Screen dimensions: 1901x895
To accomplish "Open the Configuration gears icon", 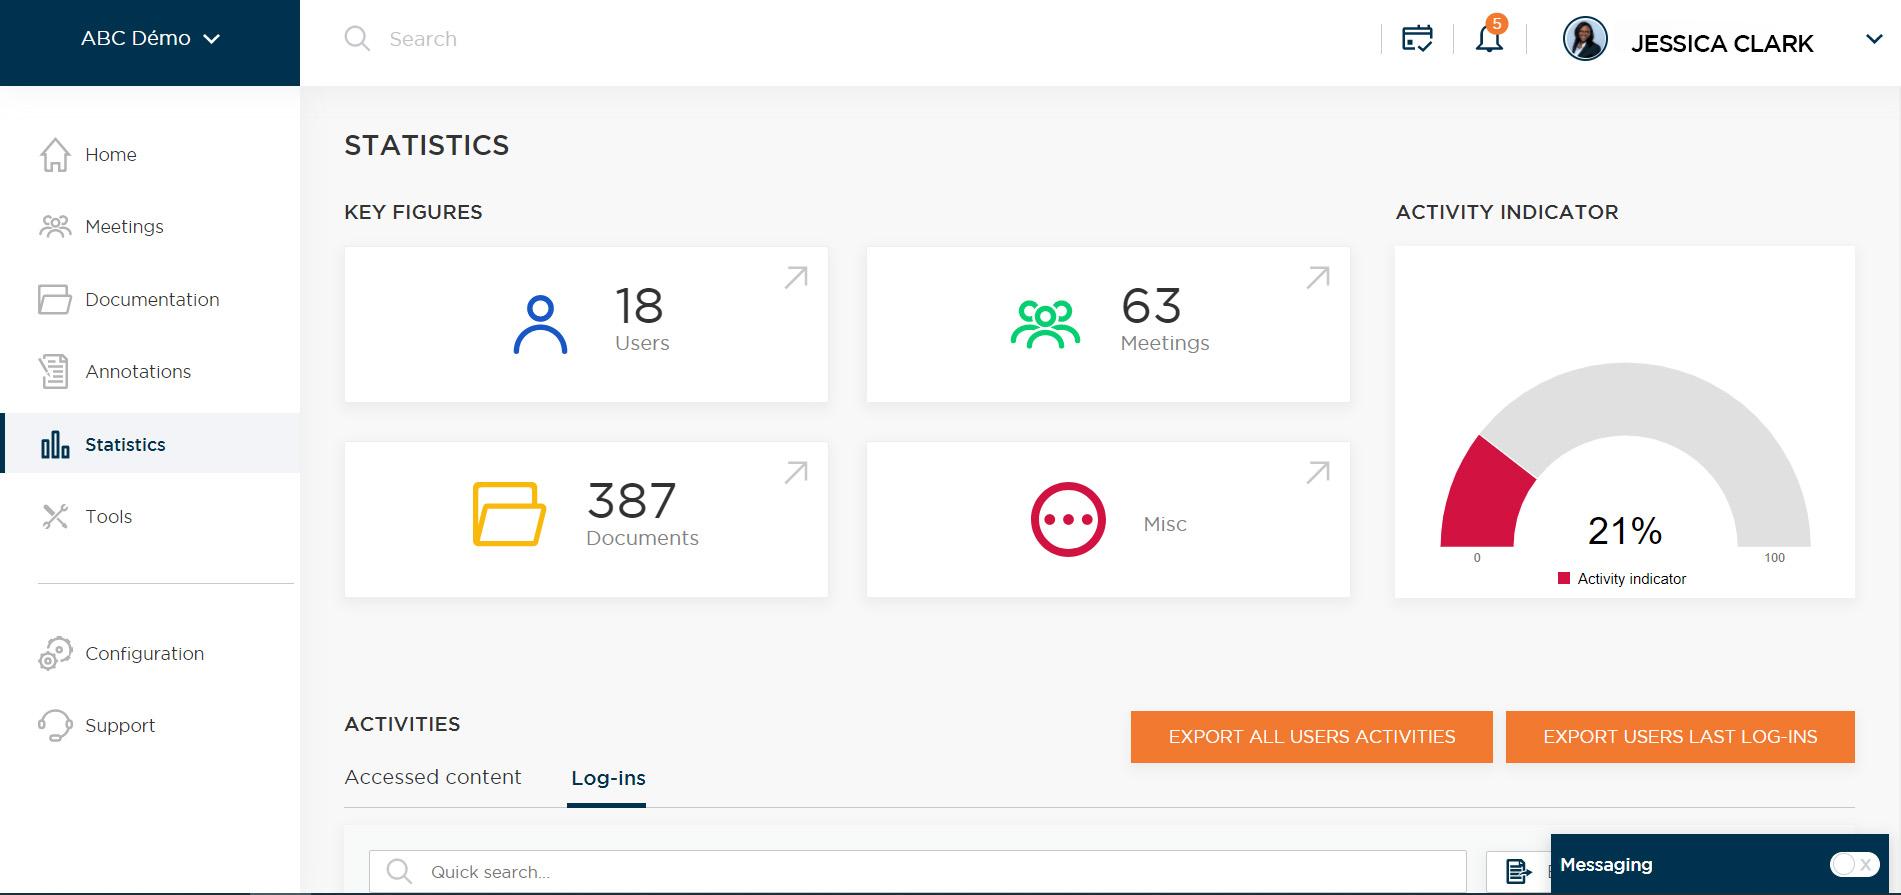I will tap(55, 653).
